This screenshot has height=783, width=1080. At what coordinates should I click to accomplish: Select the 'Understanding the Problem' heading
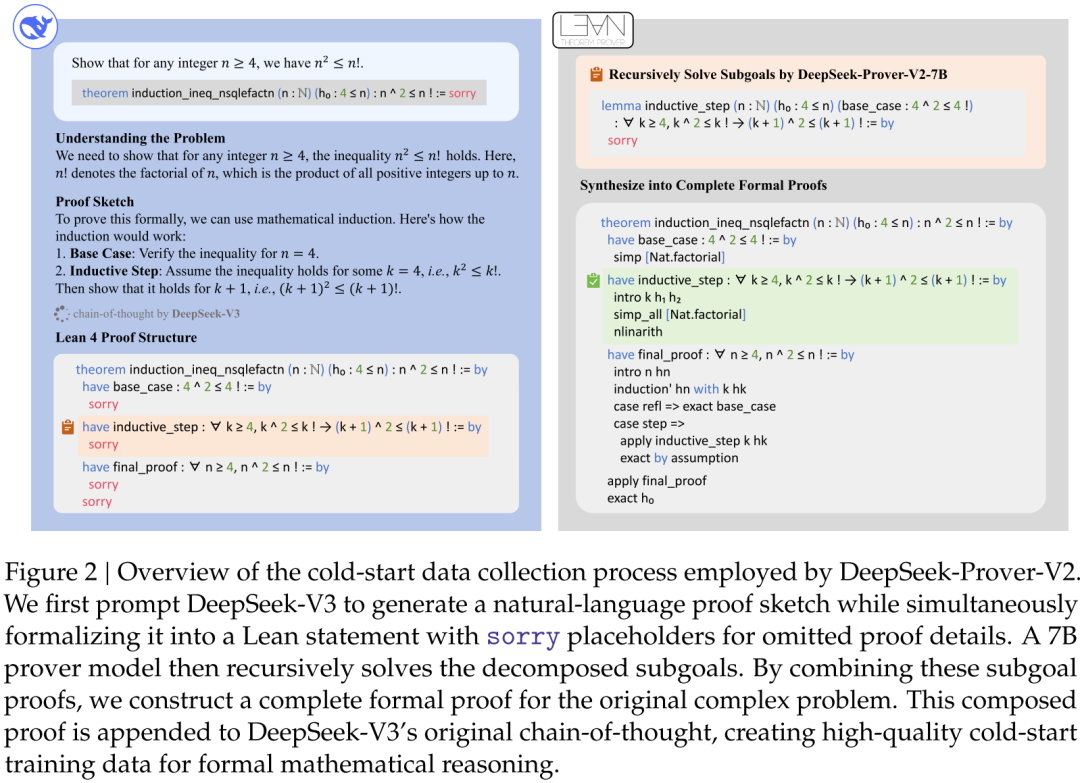(x=141, y=138)
